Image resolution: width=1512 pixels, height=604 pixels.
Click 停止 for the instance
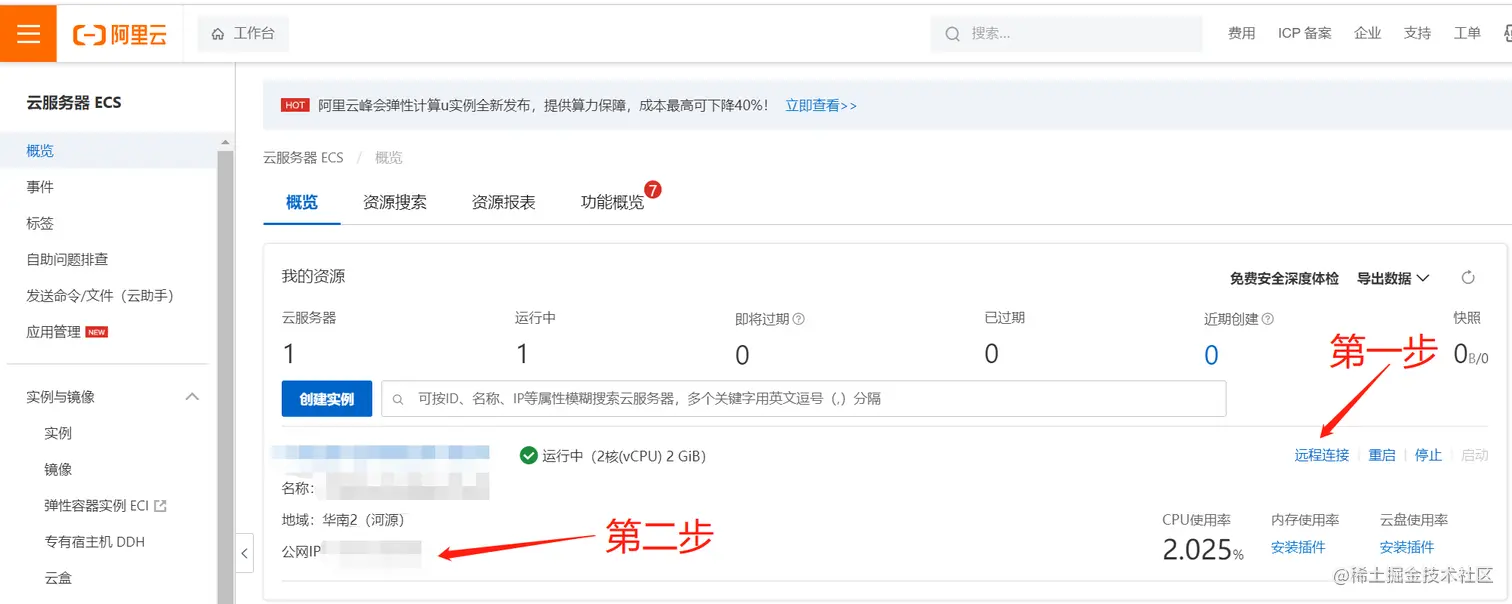click(x=1428, y=455)
